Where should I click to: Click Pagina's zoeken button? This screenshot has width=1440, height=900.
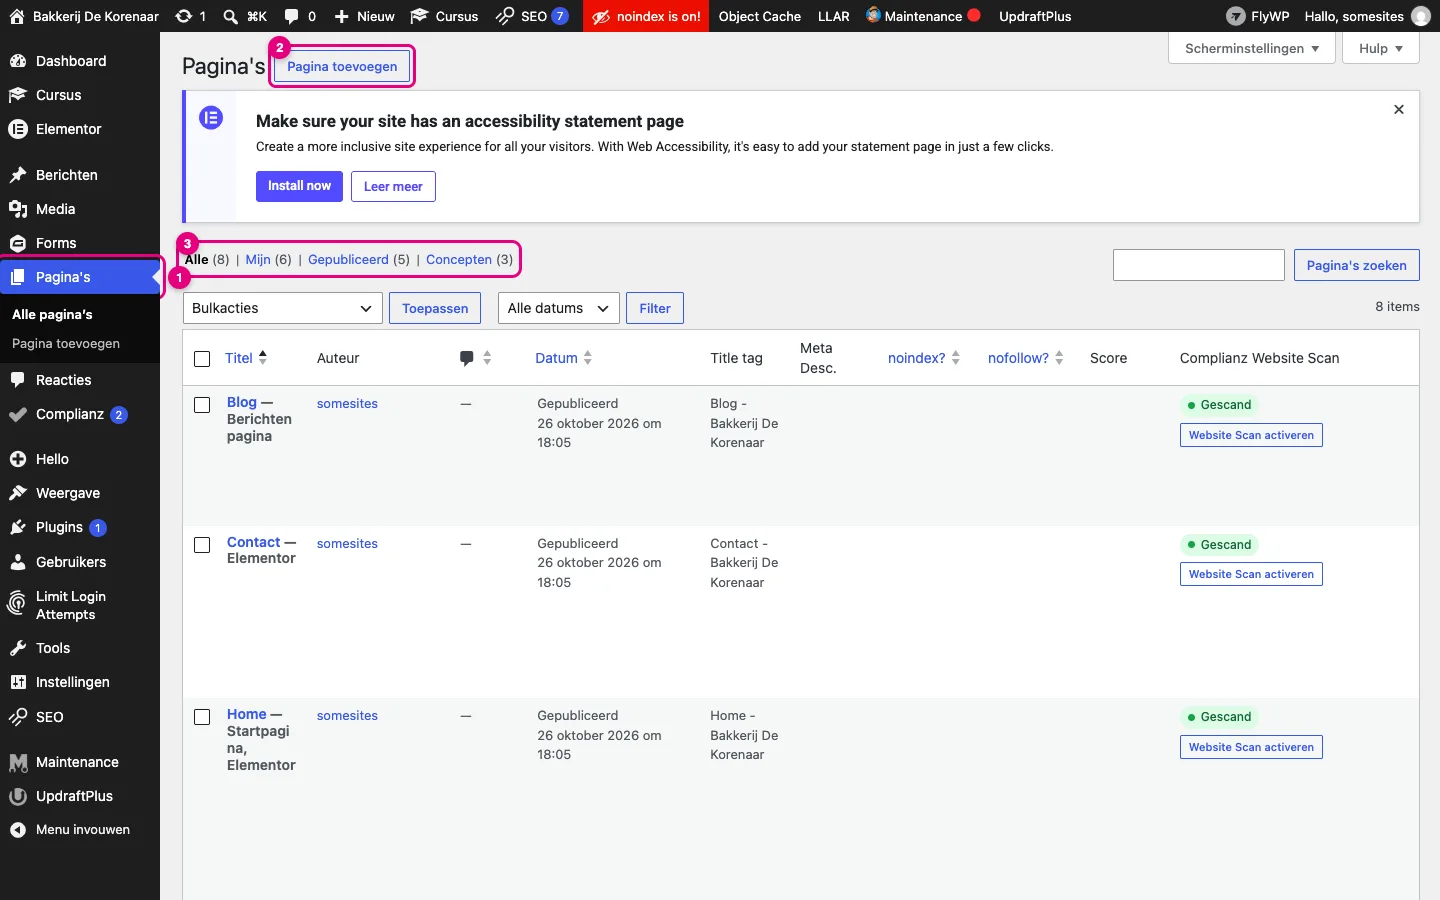pyautogui.click(x=1356, y=265)
